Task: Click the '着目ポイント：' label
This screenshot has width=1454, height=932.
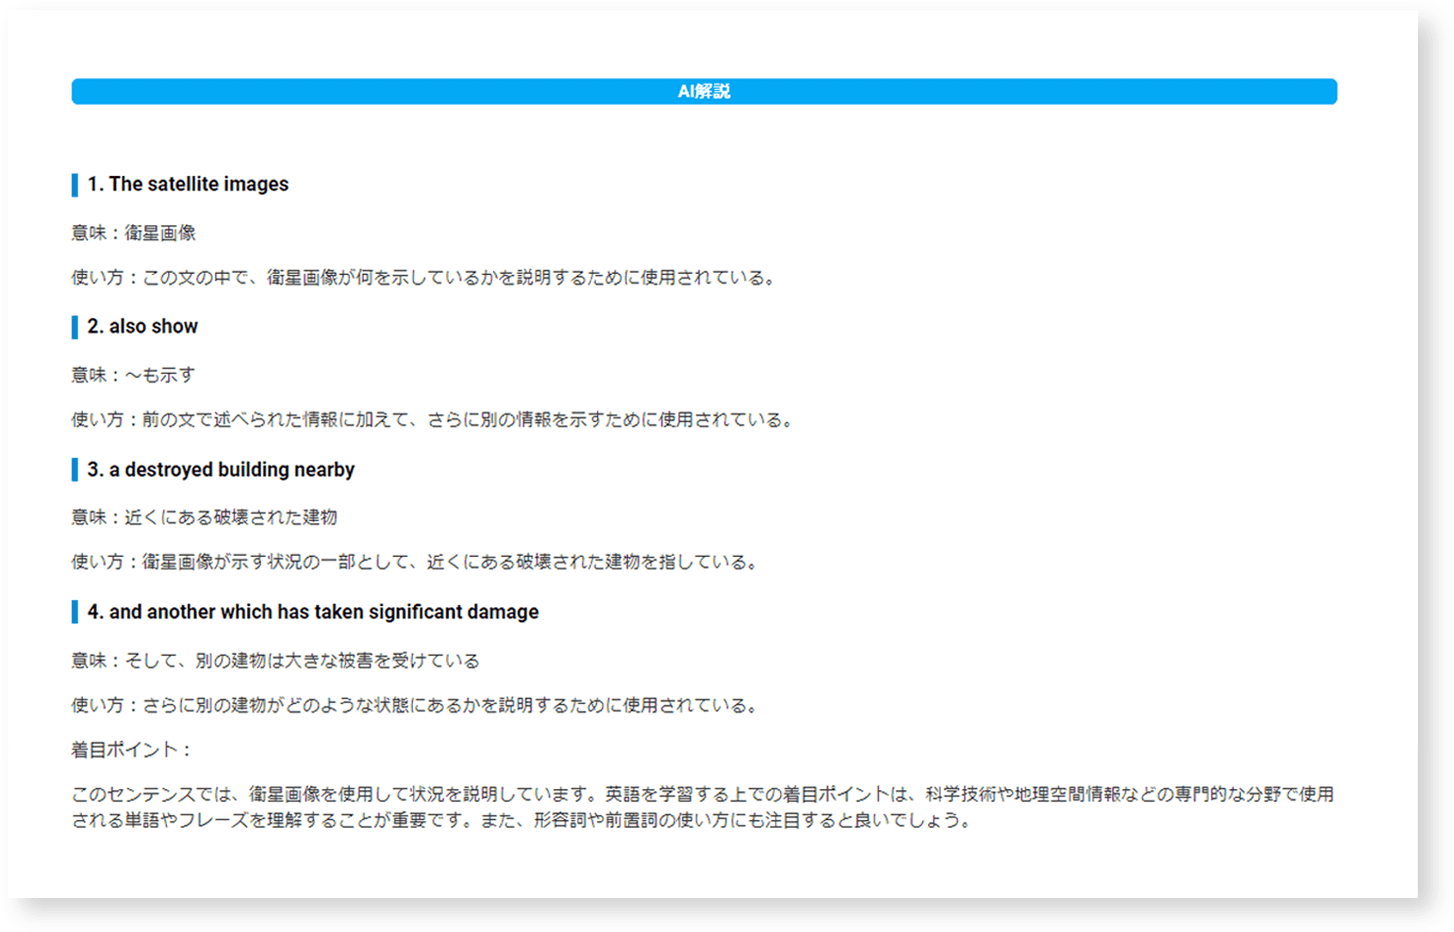Action: (131, 750)
